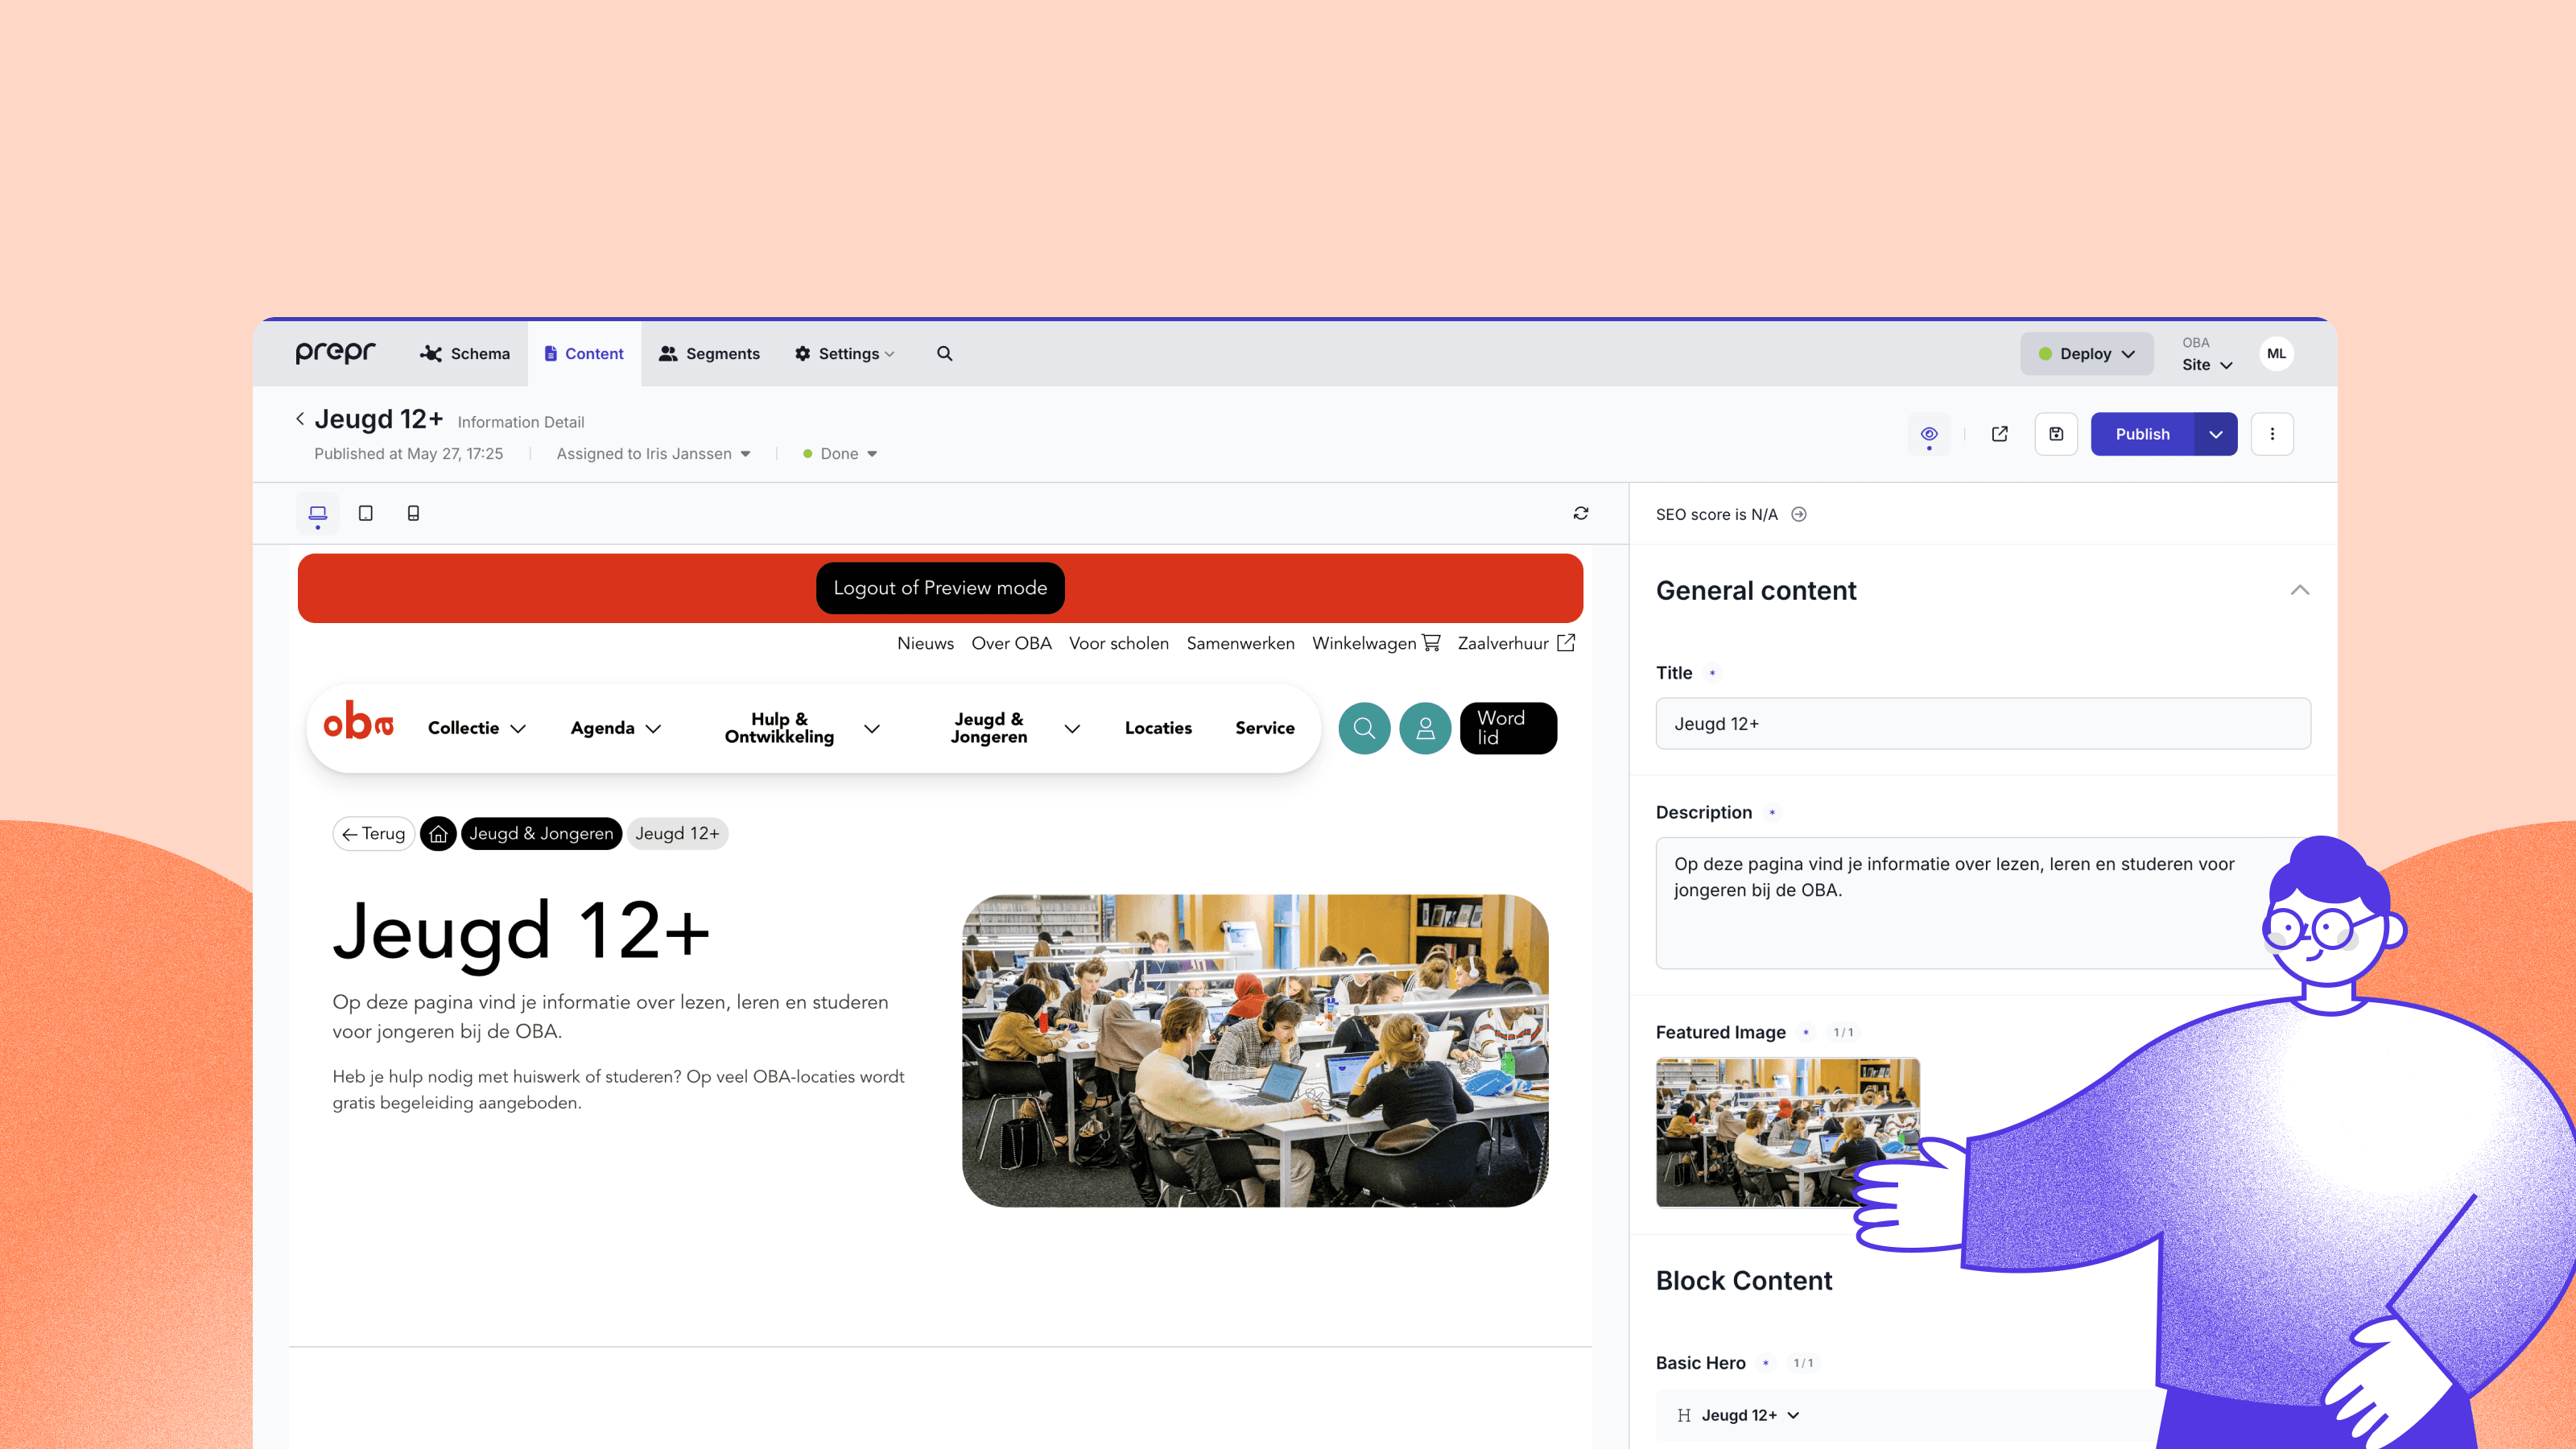Click the Jeugd 12+ breadcrumb
This screenshot has width=2576, height=1449.
tap(677, 834)
